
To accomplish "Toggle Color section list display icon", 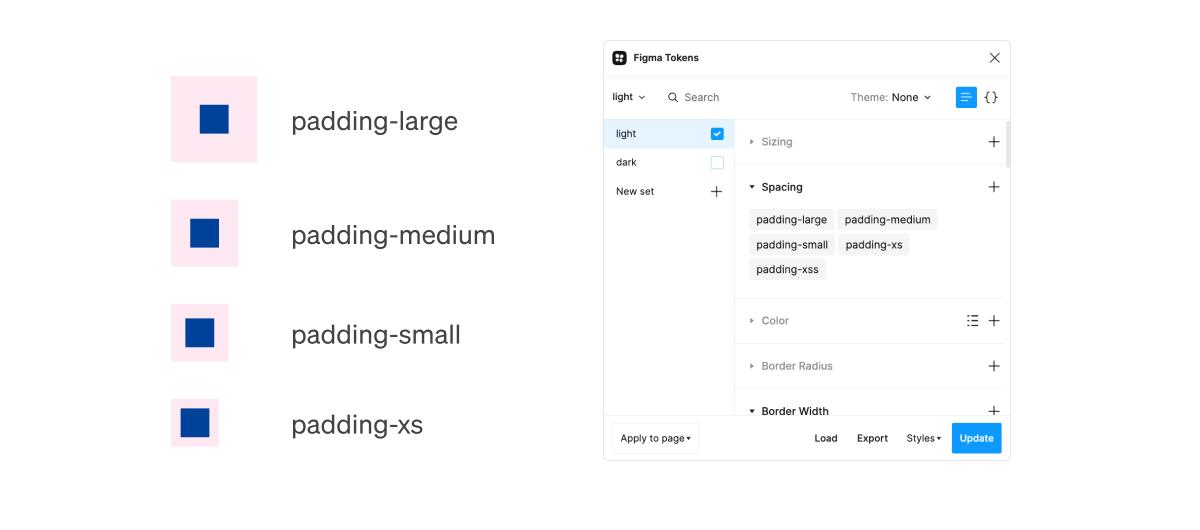I will coord(972,321).
